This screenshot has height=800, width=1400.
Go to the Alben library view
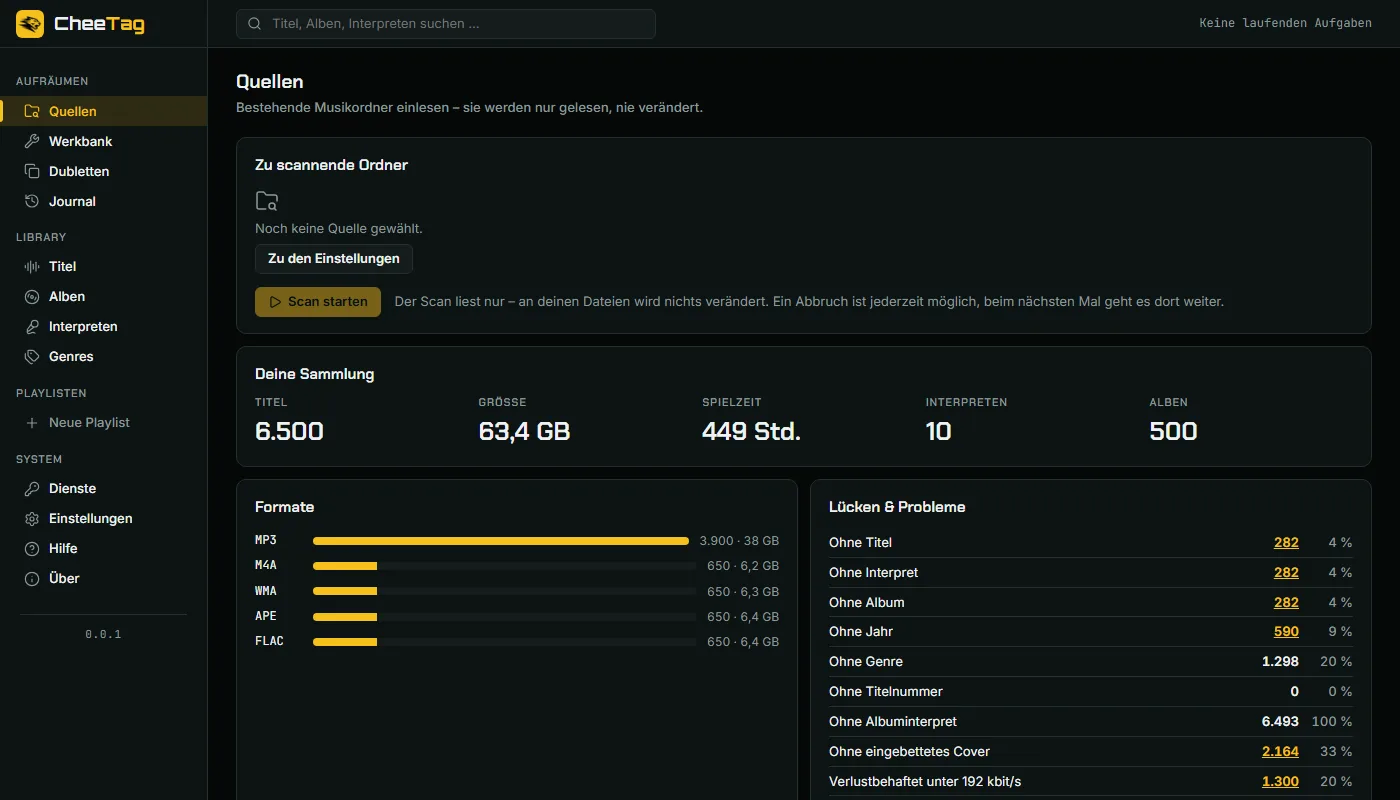tap(104, 296)
